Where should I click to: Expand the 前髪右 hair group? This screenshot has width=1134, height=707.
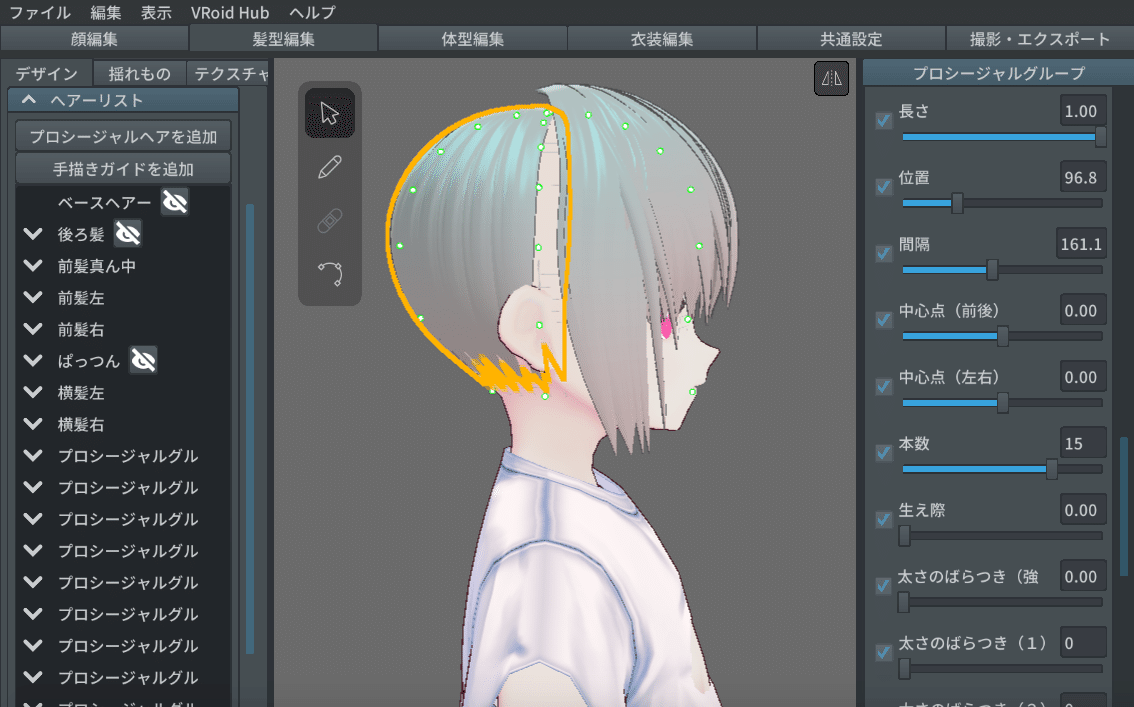coord(33,329)
